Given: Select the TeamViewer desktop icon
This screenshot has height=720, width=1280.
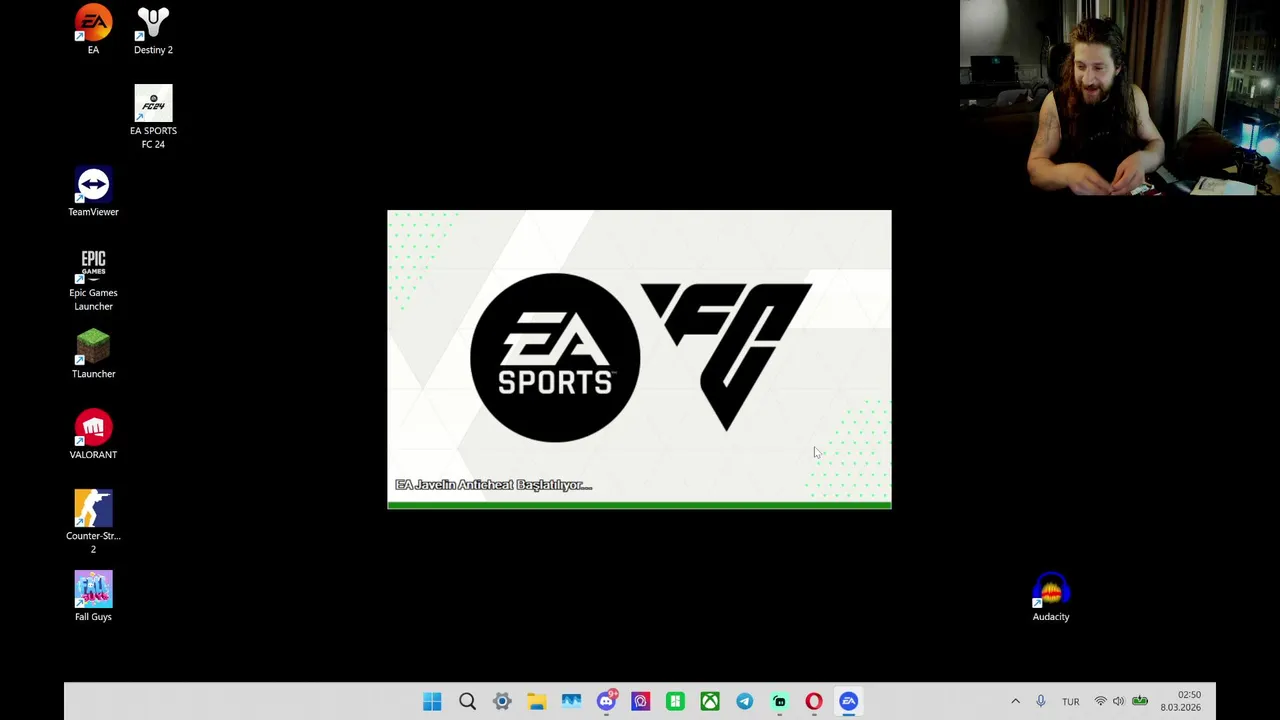Looking at the screenshot, I should [x=93, y=192].
